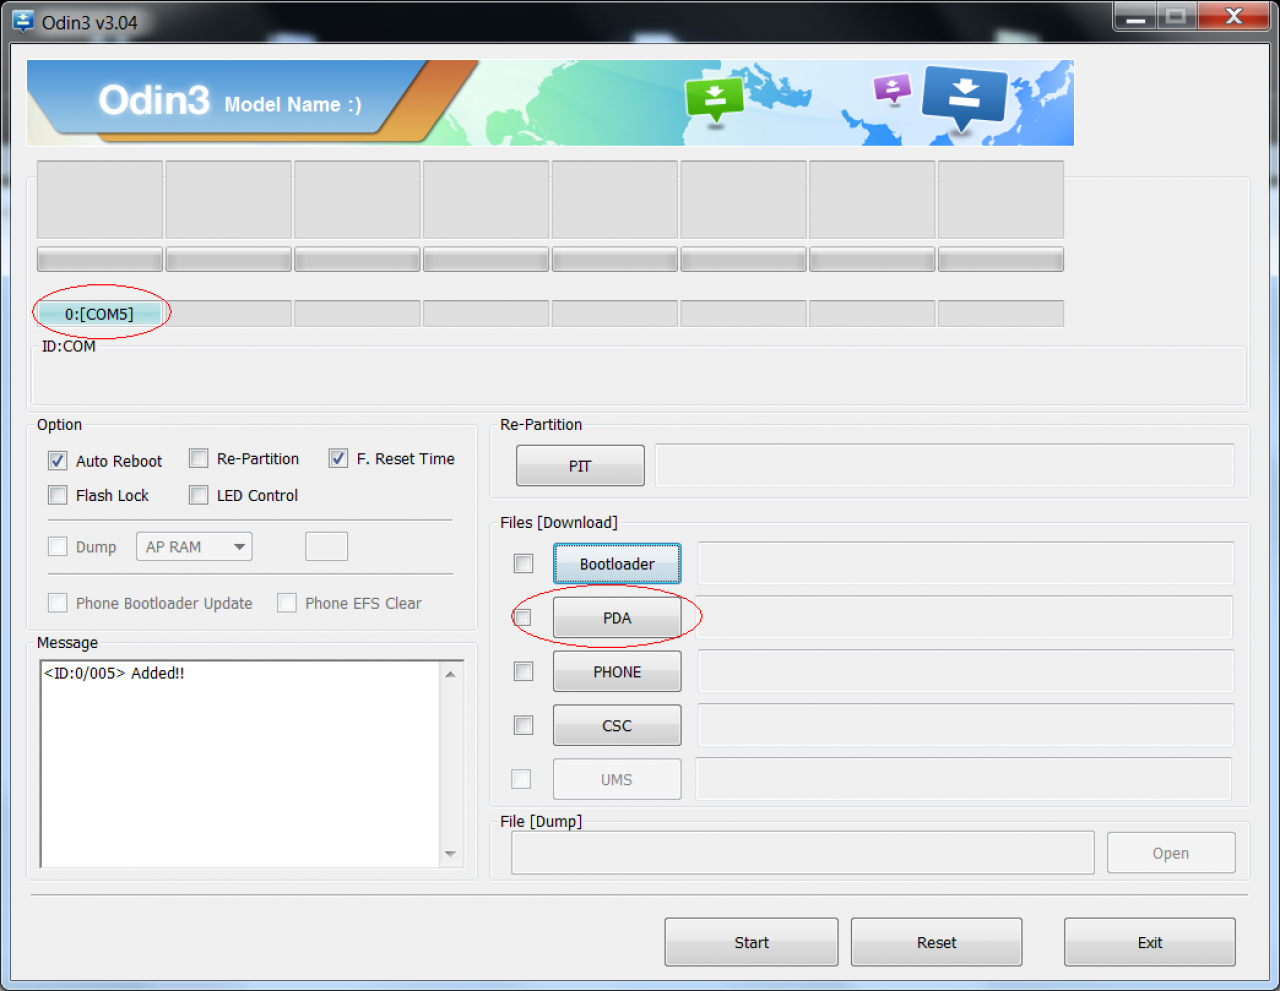Click the Bootloader file path field
Screen dimensions: 1280x991
tap(965, 564)
